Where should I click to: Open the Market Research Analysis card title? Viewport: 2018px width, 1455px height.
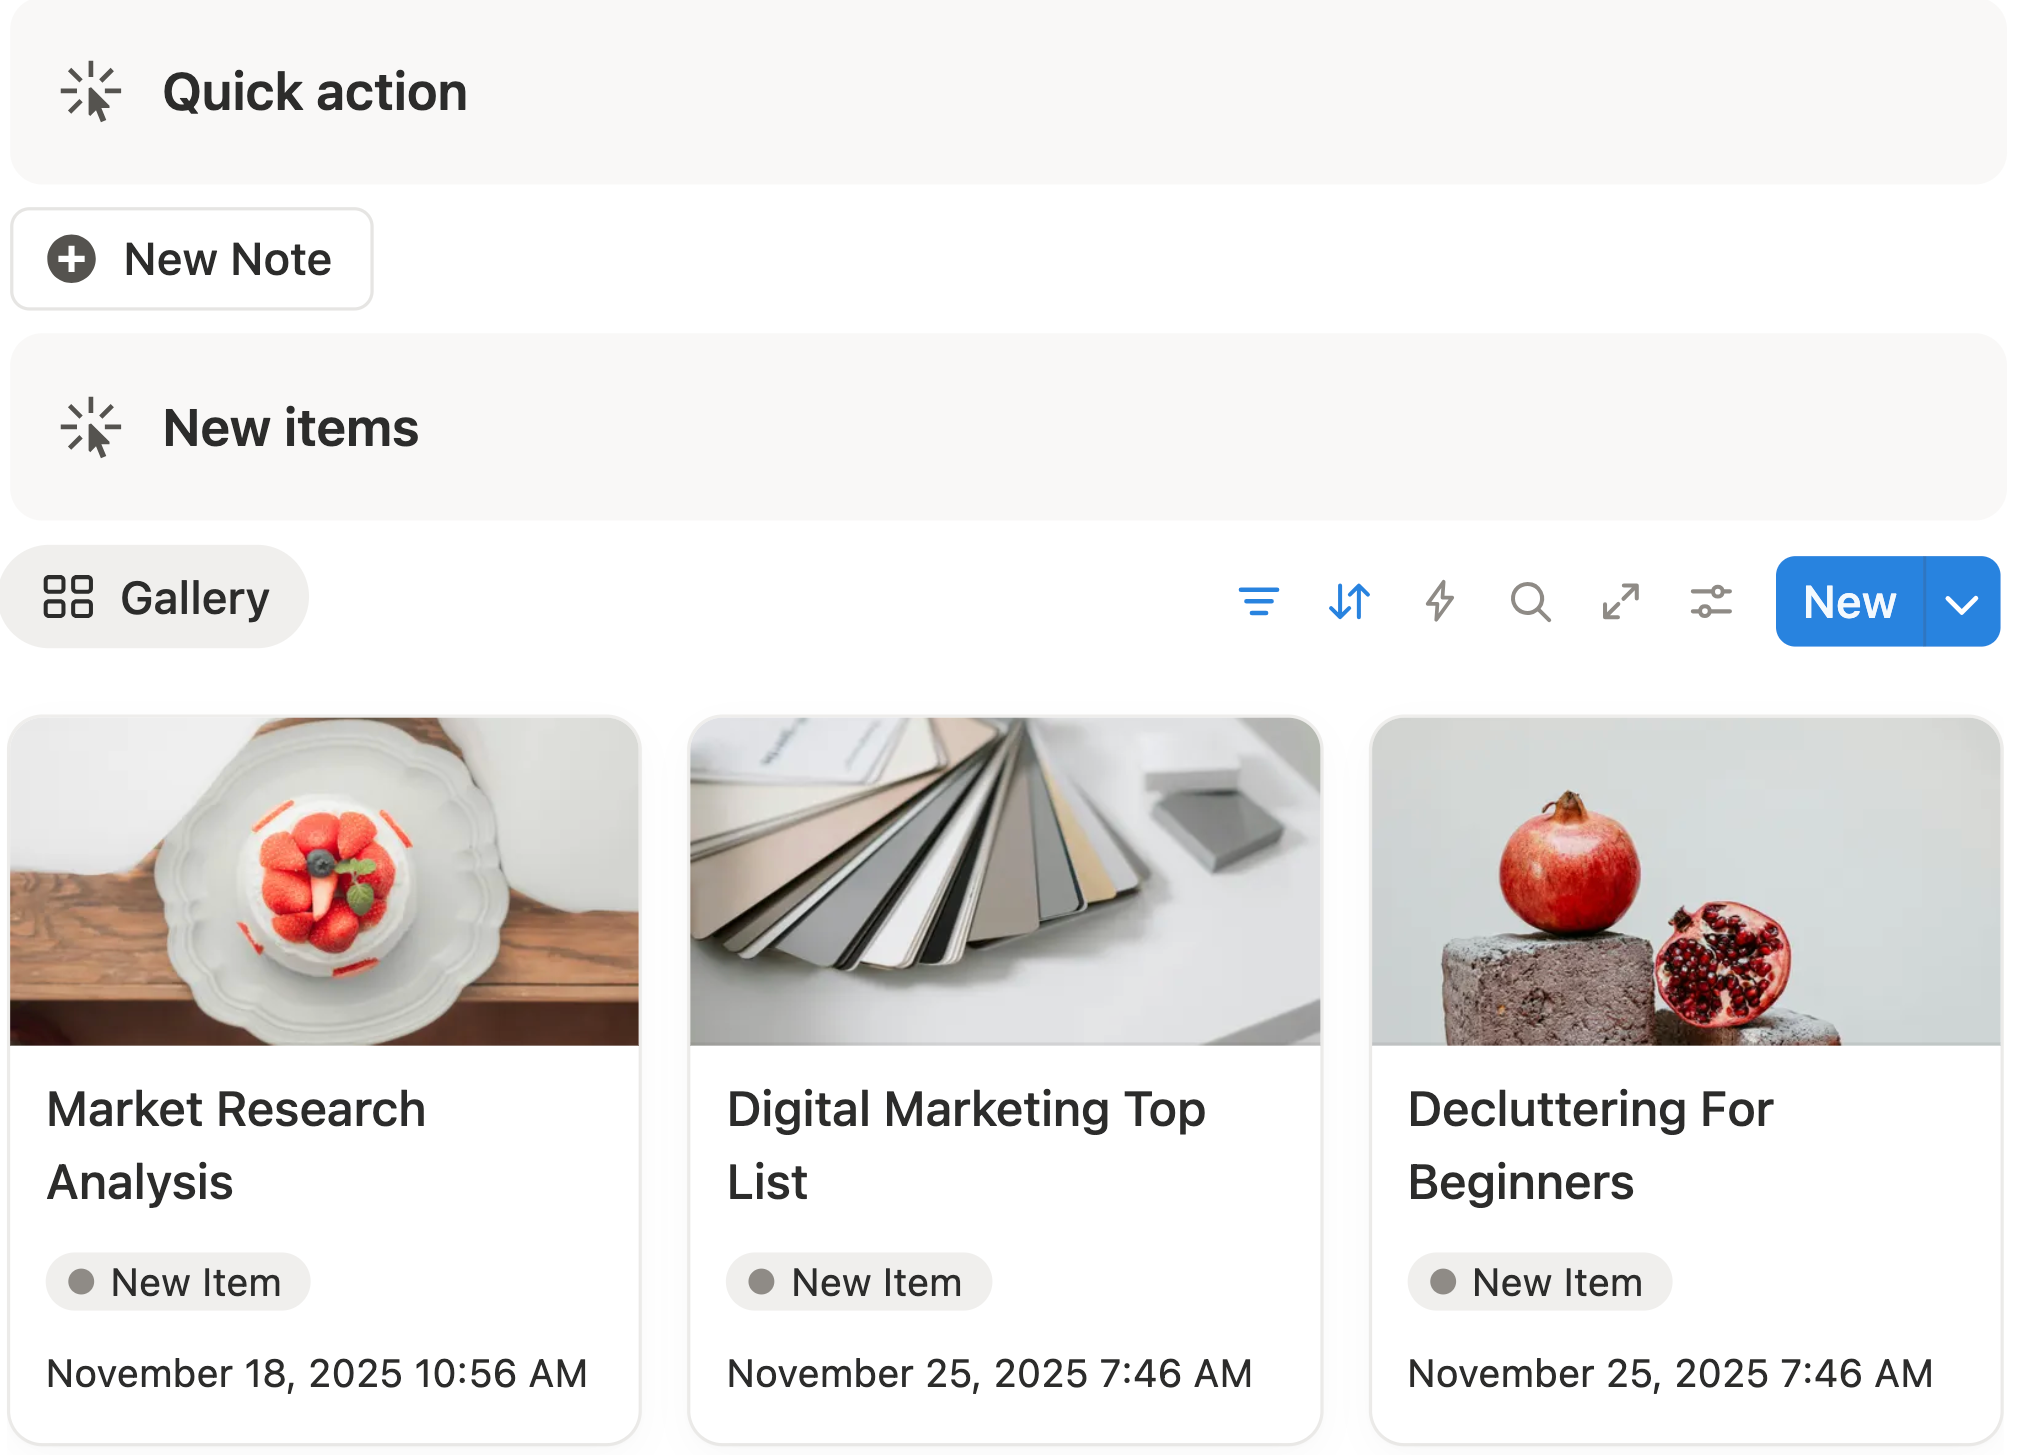click(236, 1145)
